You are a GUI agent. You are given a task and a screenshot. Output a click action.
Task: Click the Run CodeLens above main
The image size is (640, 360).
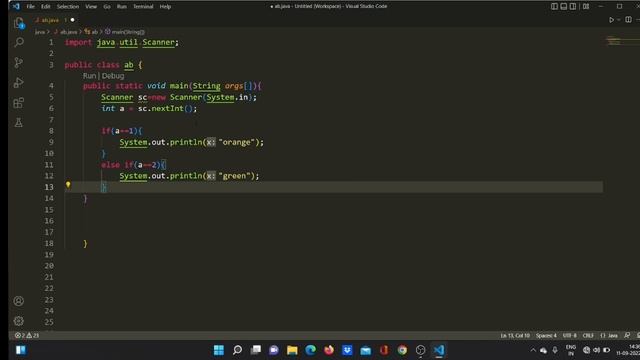(x=89, y=76)
